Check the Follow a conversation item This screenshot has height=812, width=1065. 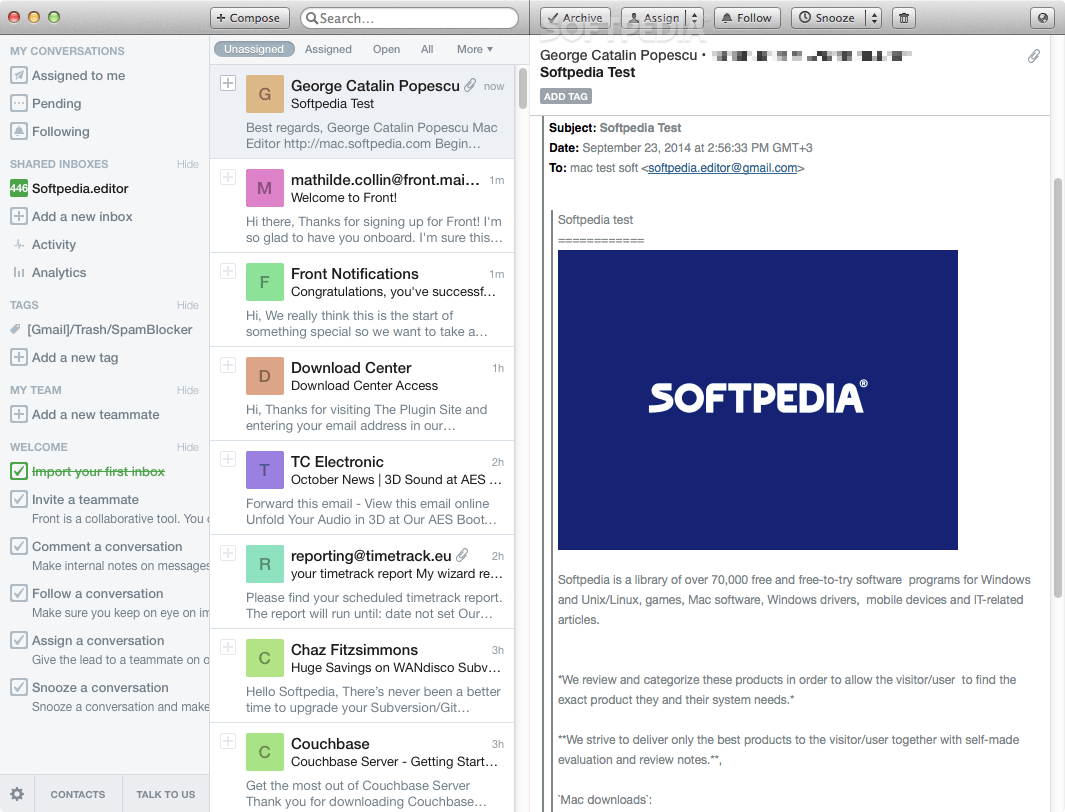pos(19,593)
